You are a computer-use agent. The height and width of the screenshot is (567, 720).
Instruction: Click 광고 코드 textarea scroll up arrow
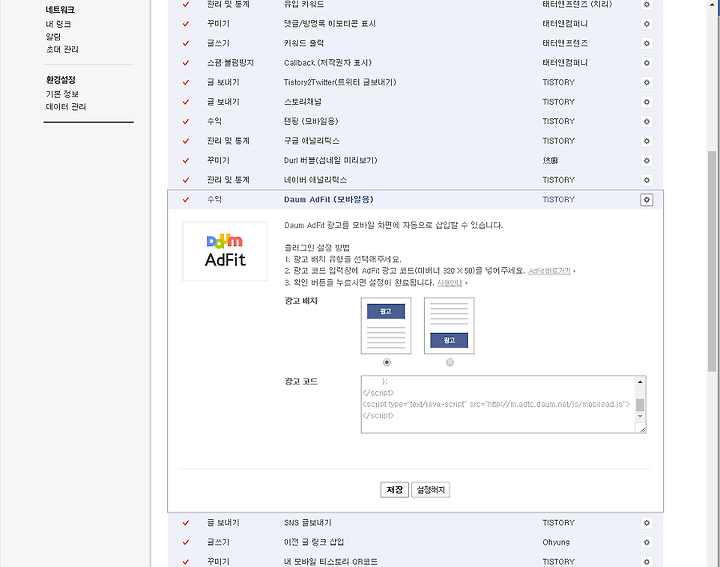click(x=640, y=382)
